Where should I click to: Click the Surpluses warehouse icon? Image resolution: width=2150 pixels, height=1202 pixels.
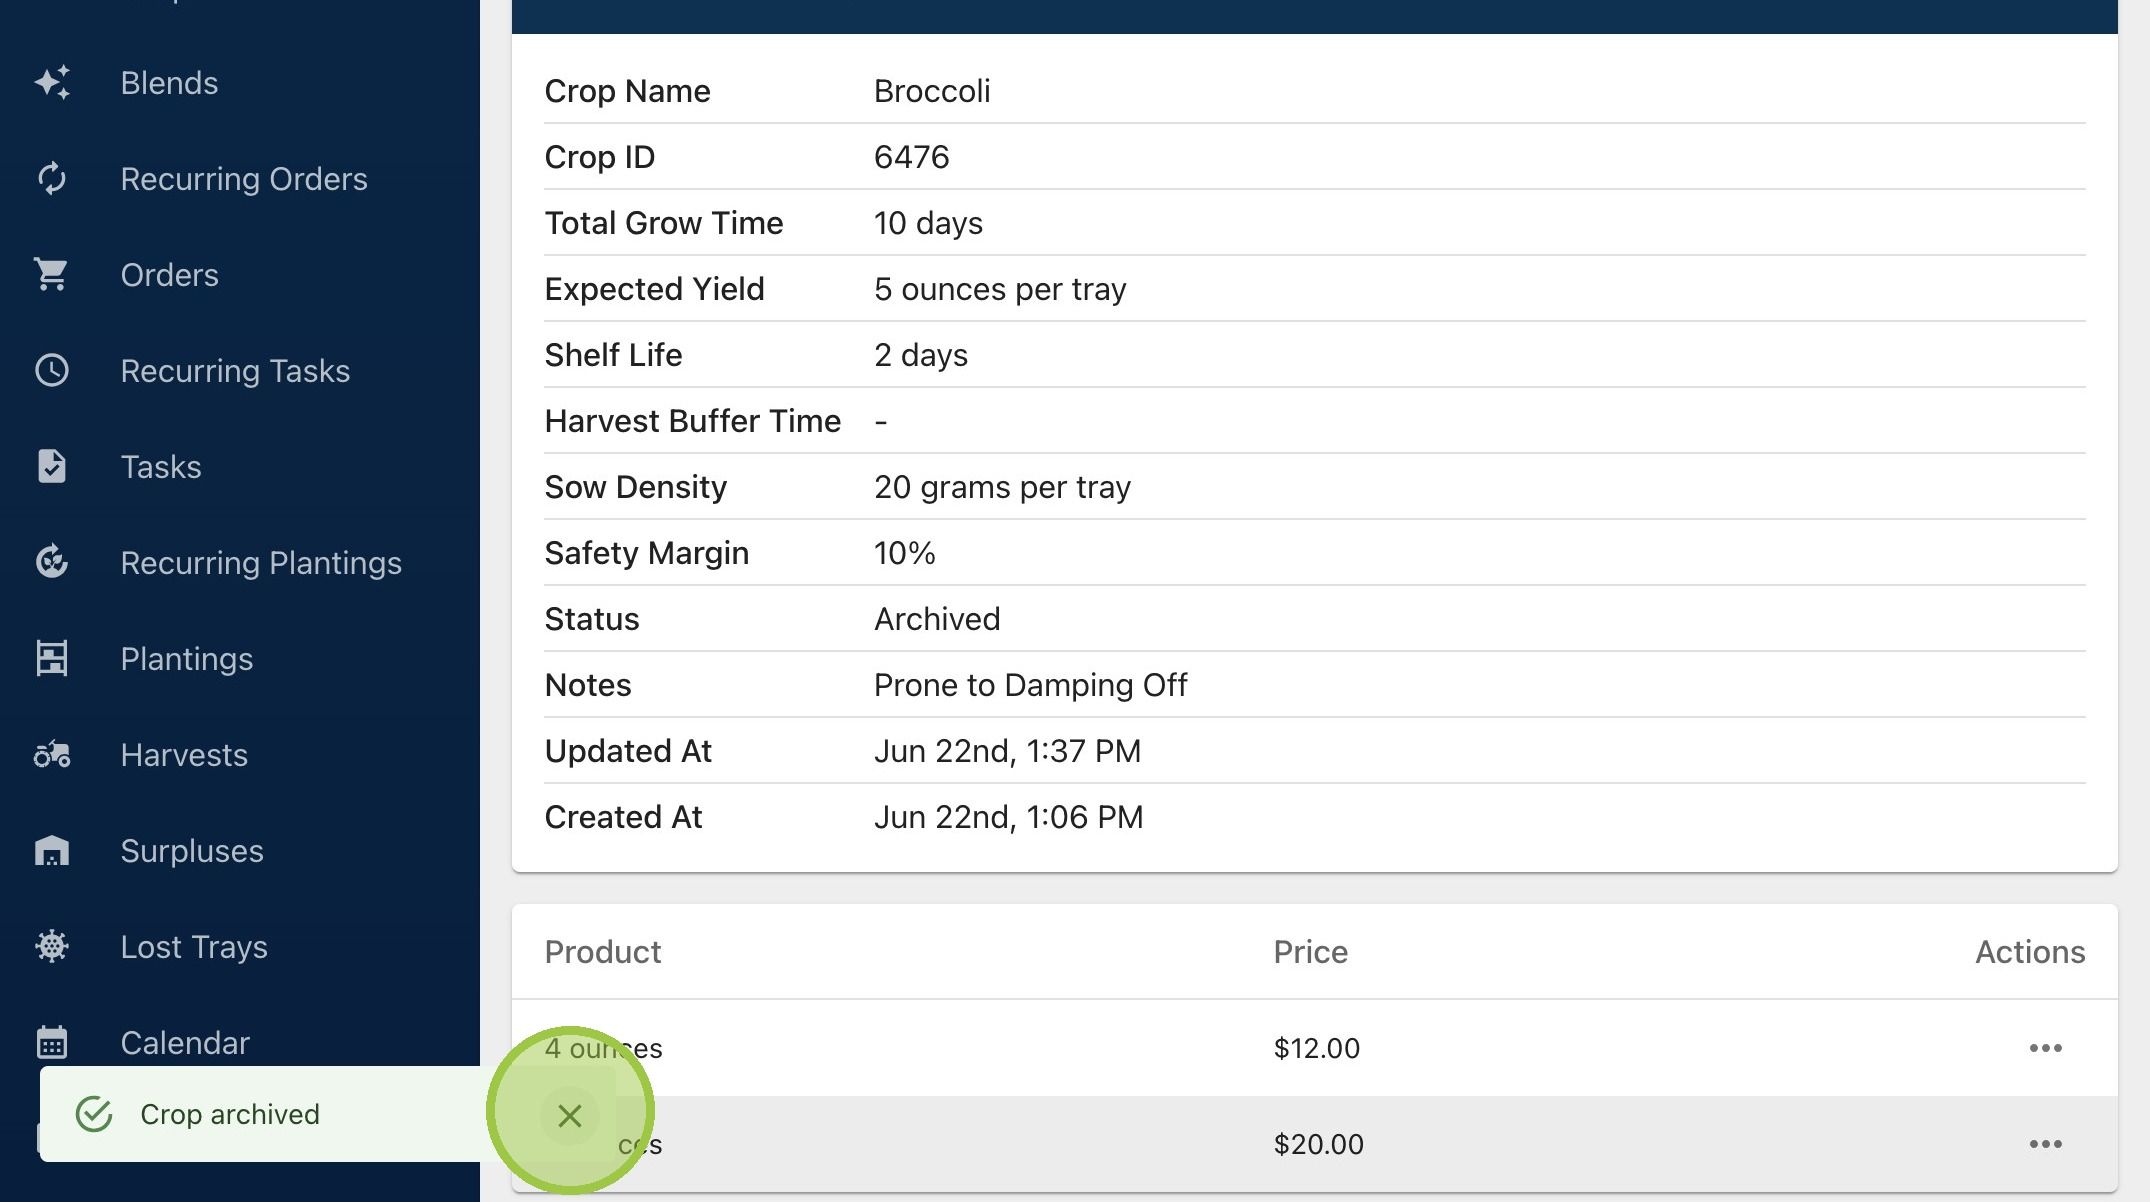(52, 851)
